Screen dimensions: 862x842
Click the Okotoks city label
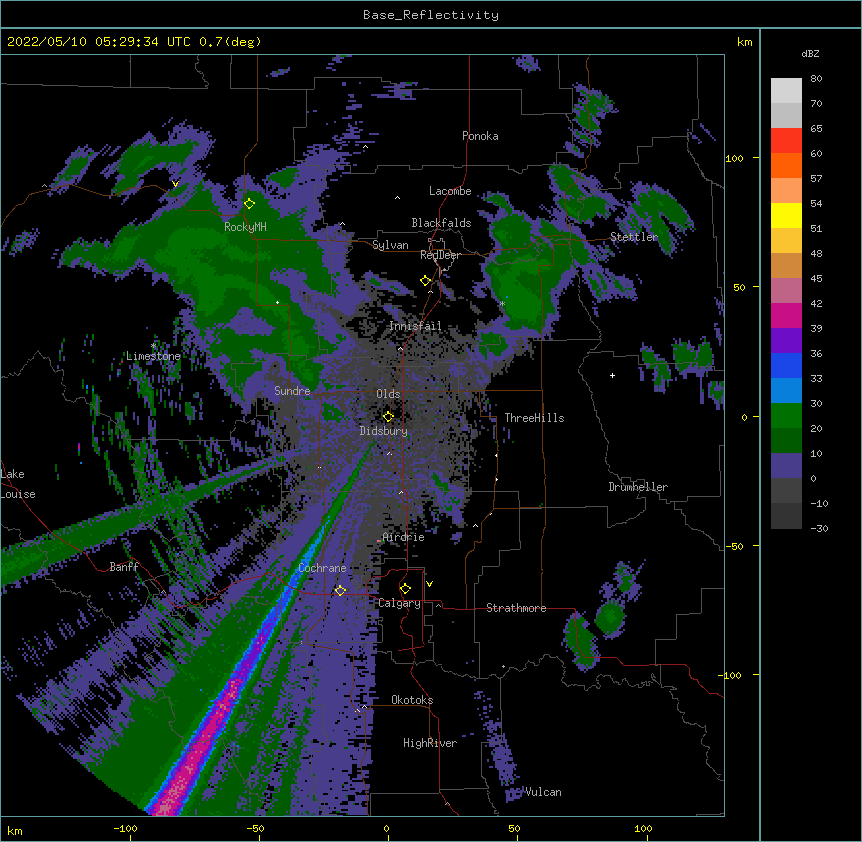412,700
